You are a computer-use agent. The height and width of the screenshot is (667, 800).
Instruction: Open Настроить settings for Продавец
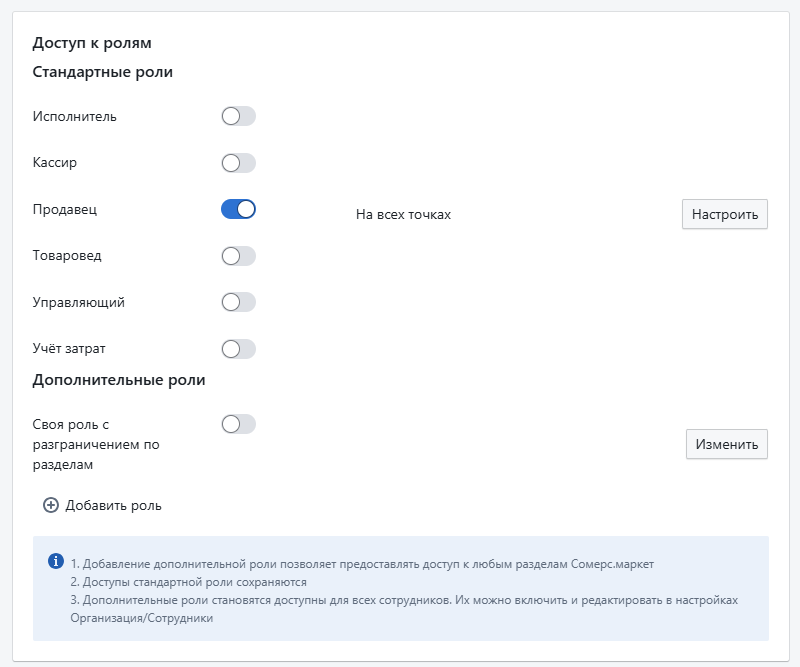click(724, 214)
